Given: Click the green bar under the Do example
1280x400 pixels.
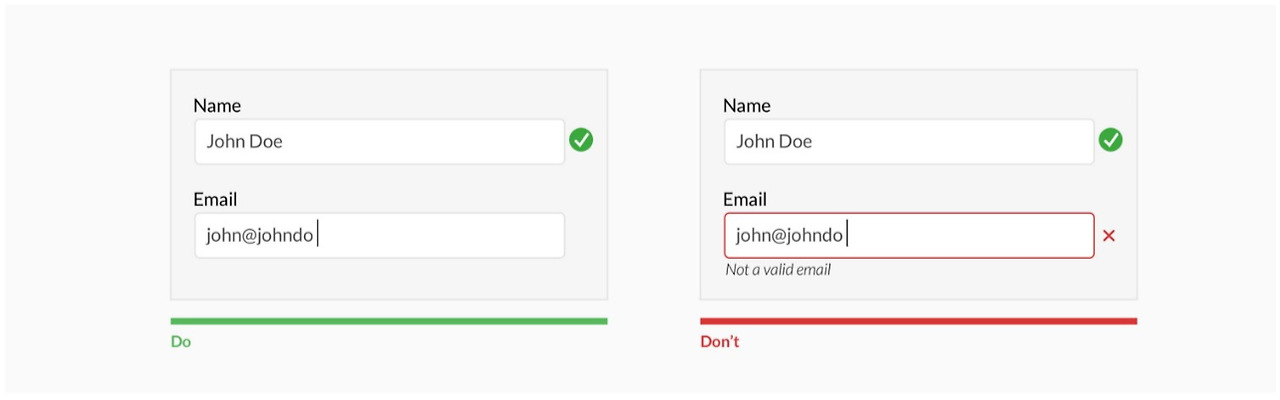Looking at the screenshot, I should pyautogui.click(x=389, y=321).
